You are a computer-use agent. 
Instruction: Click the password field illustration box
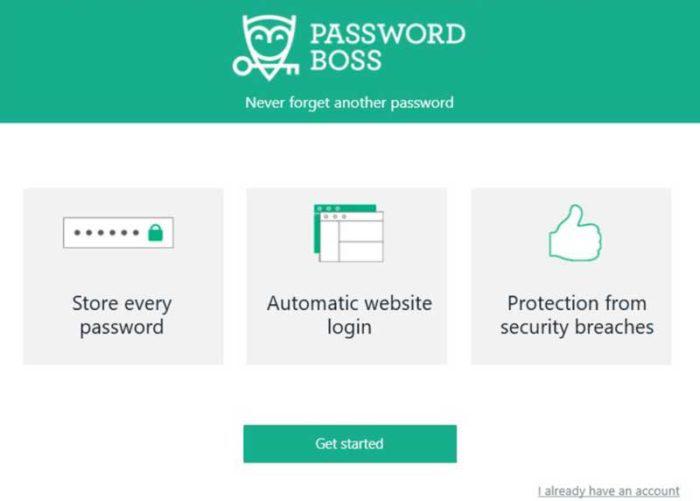118,233
